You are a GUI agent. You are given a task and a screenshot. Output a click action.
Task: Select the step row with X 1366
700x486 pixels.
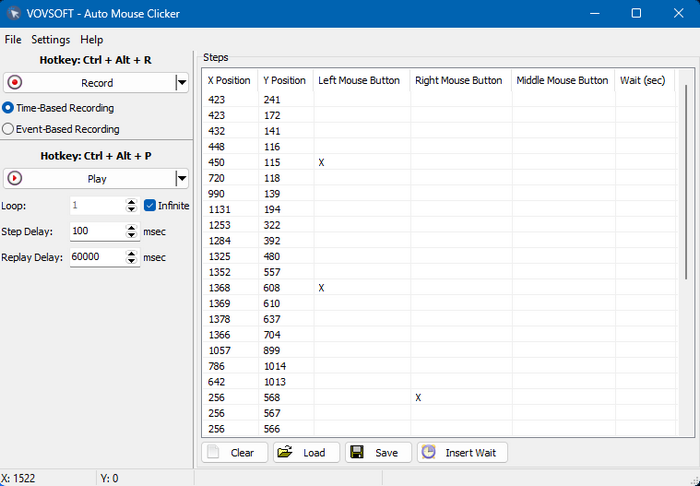point(439,335)
